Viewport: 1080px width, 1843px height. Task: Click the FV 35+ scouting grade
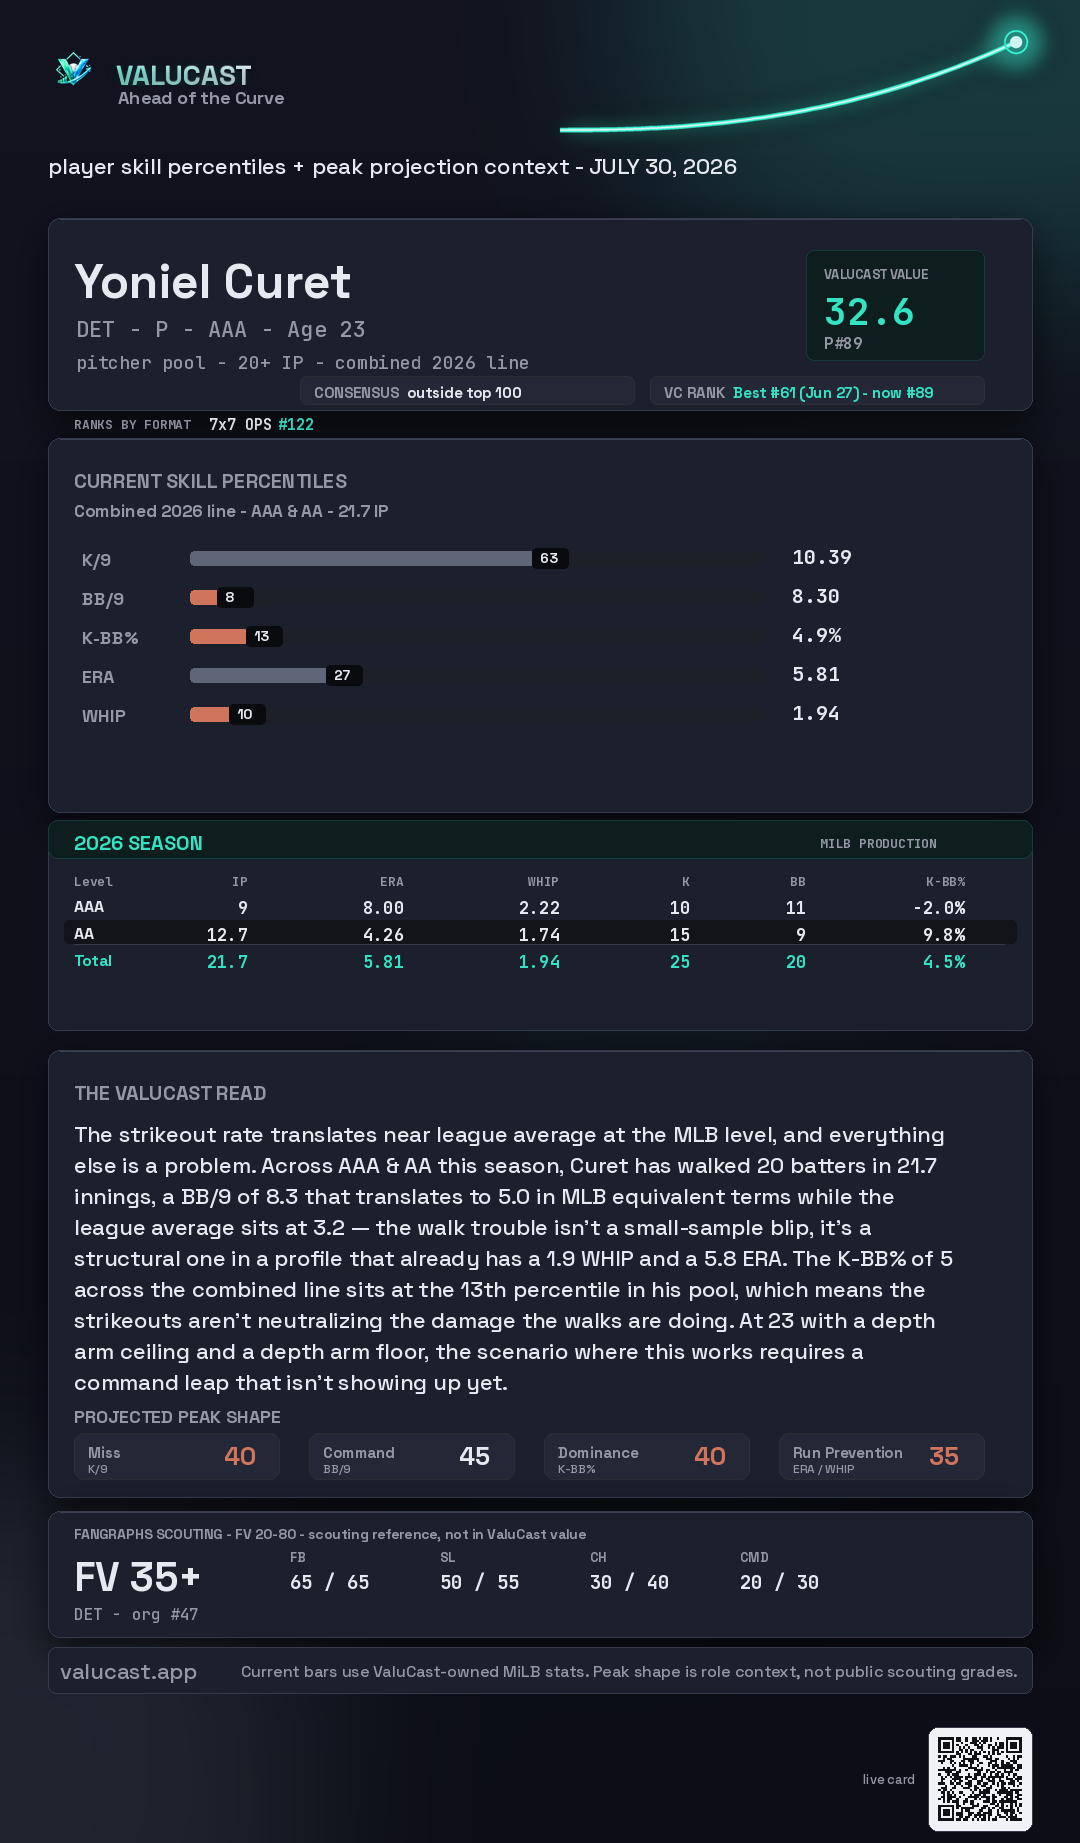[x=137, y=1577]
